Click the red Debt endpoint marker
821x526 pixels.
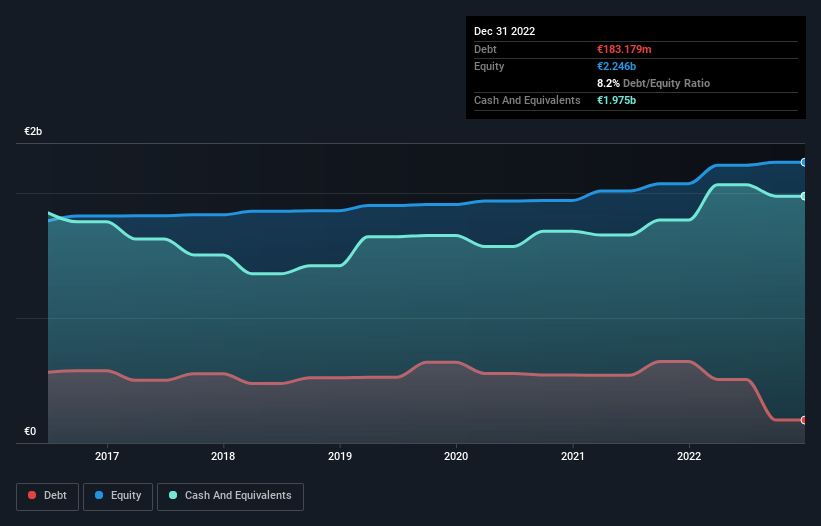(x=804, y=420)
